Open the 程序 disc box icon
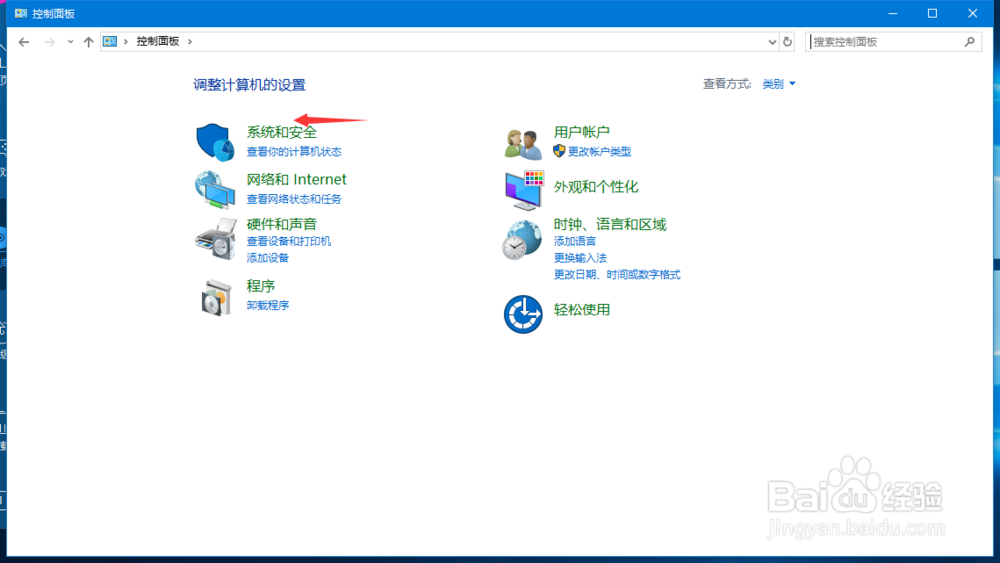The width and height of the screenshot is (1000, 563). point(216,298)
